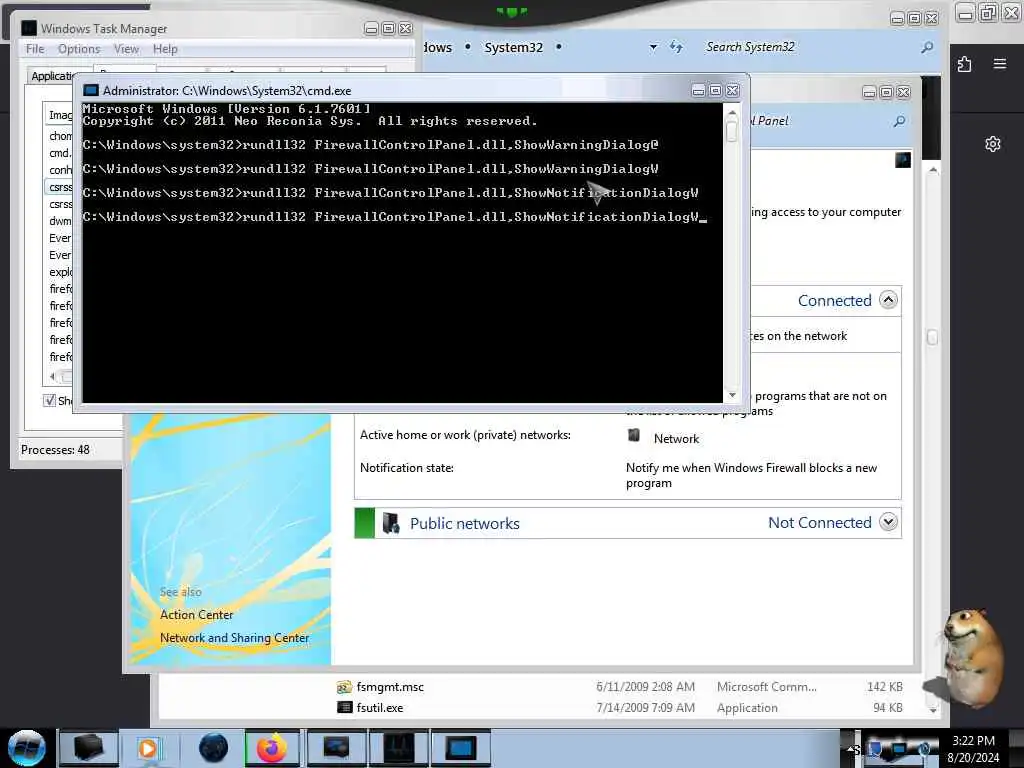
Task: Click the network tray icon
Action: pos(899,748)
